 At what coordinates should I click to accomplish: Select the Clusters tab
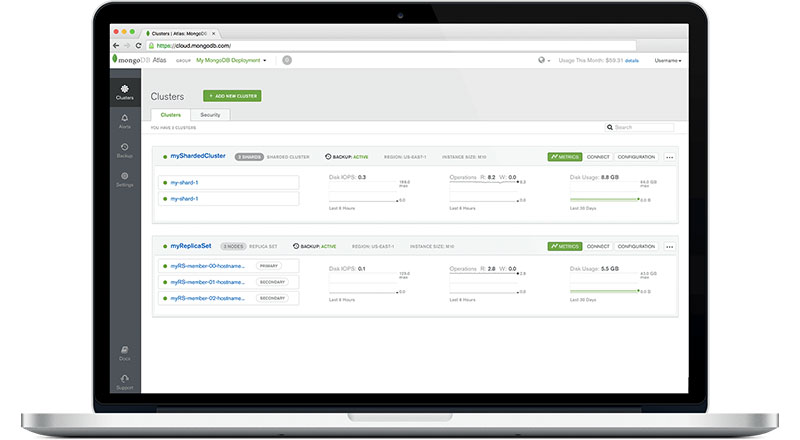pos(171,115)
